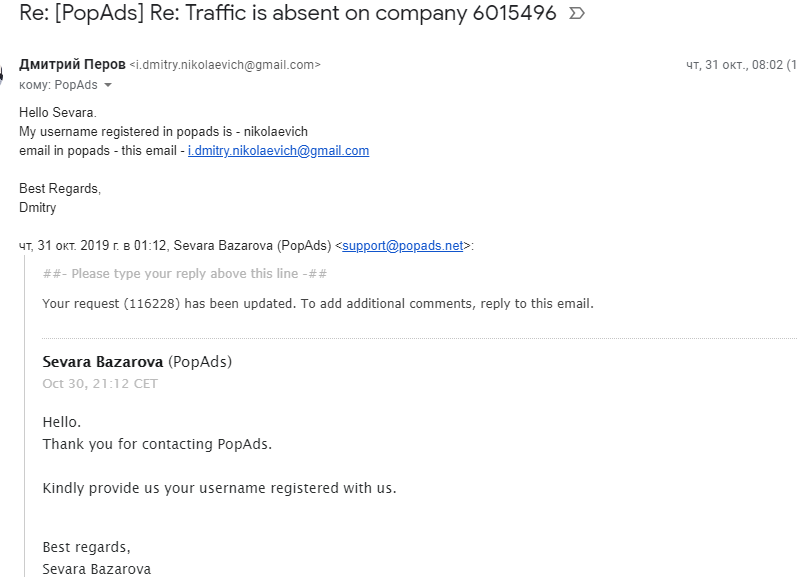
Task: Click the 'Kindly provide us your username' sentence
Action: click(x=219, y=488)
